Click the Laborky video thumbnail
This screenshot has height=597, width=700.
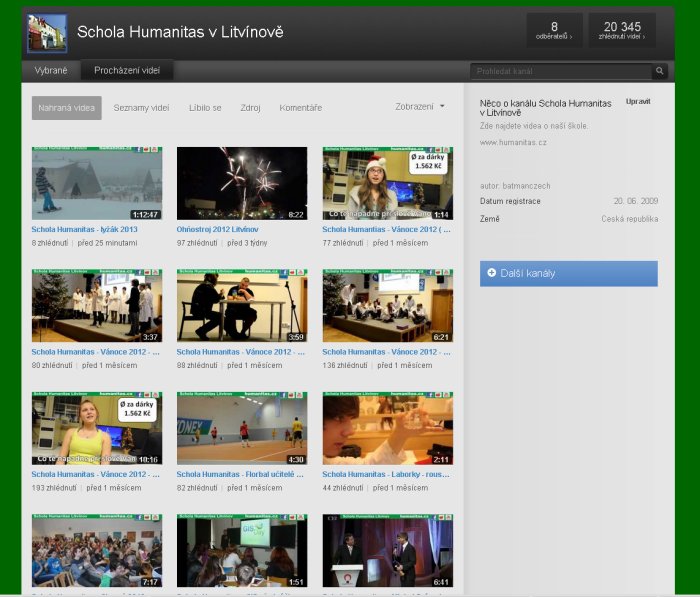387,428
